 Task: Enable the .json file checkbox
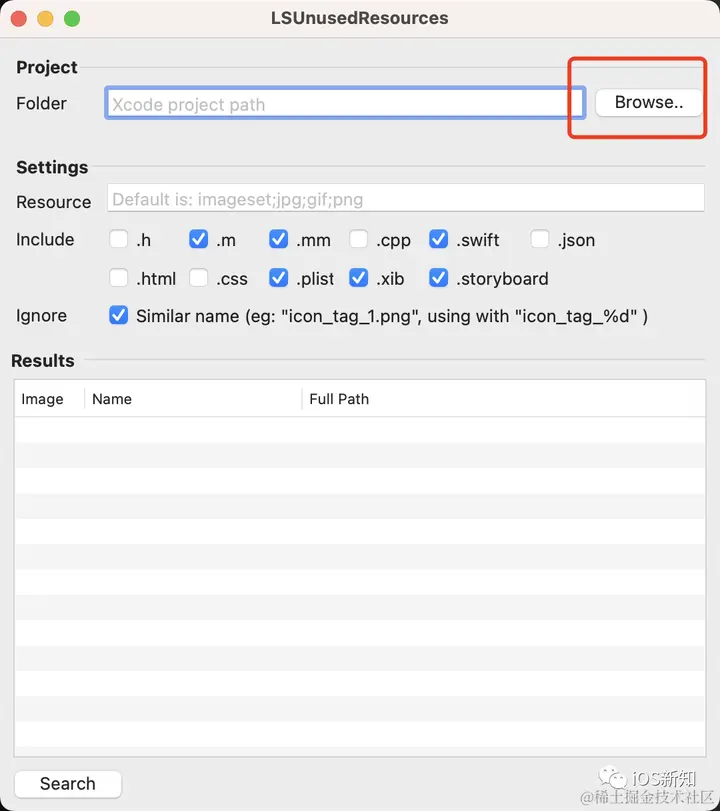540,239
